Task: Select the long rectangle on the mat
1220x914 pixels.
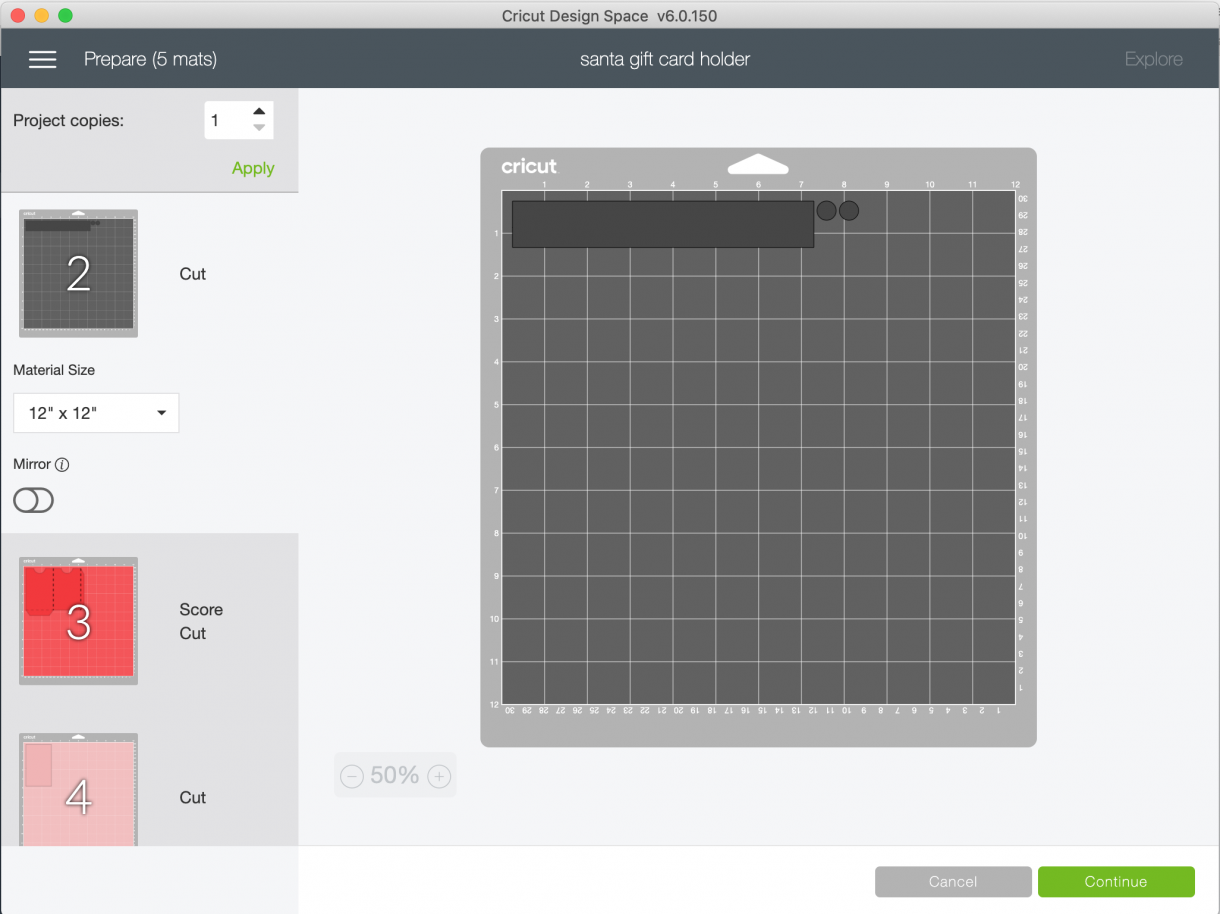Action: [x=663, y=224]
